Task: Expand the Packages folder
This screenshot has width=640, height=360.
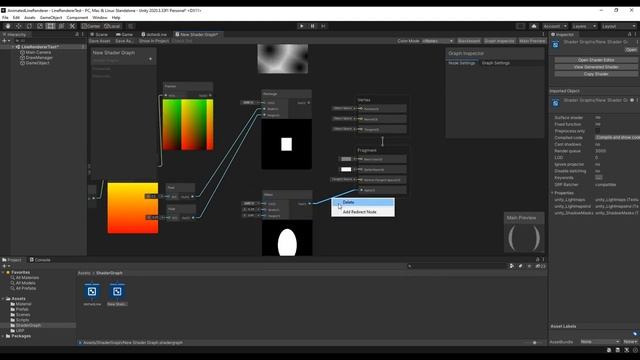Action: (3, 336)
